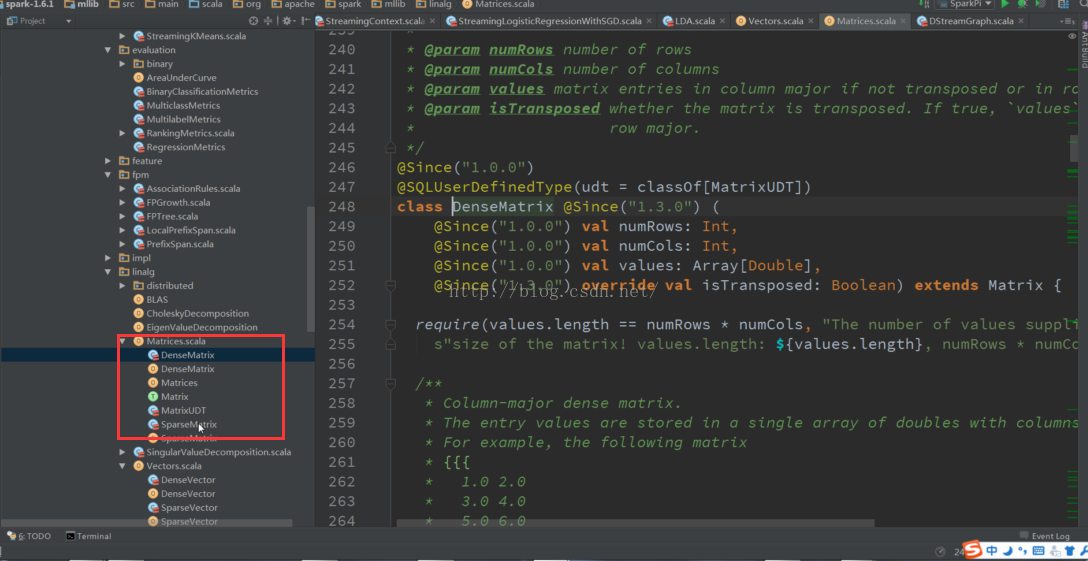Screen dimensions: 1088x561
Task: Click the Project panel vertical scrollbar
Action: pyautogui.click(x=310, y=267)
